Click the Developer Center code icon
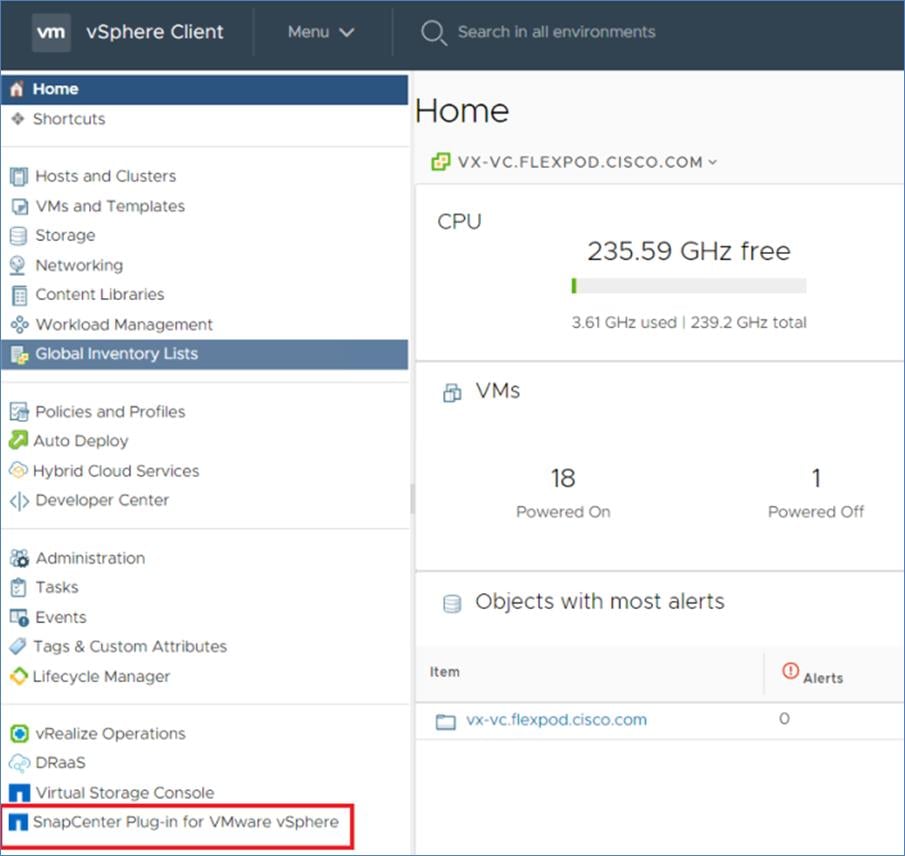Viewport: 905px width, 856px height. pyautogui.click(x=19, y=501)
